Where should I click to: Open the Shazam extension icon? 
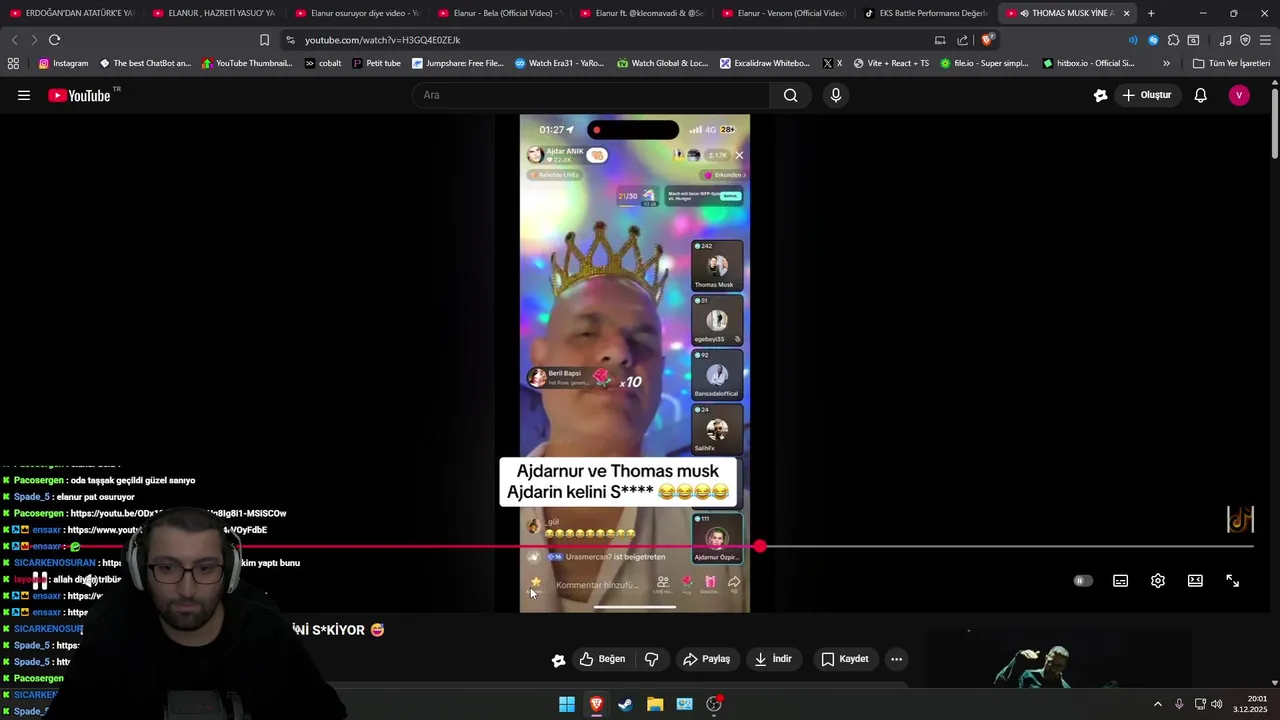tap(1153, 40)
